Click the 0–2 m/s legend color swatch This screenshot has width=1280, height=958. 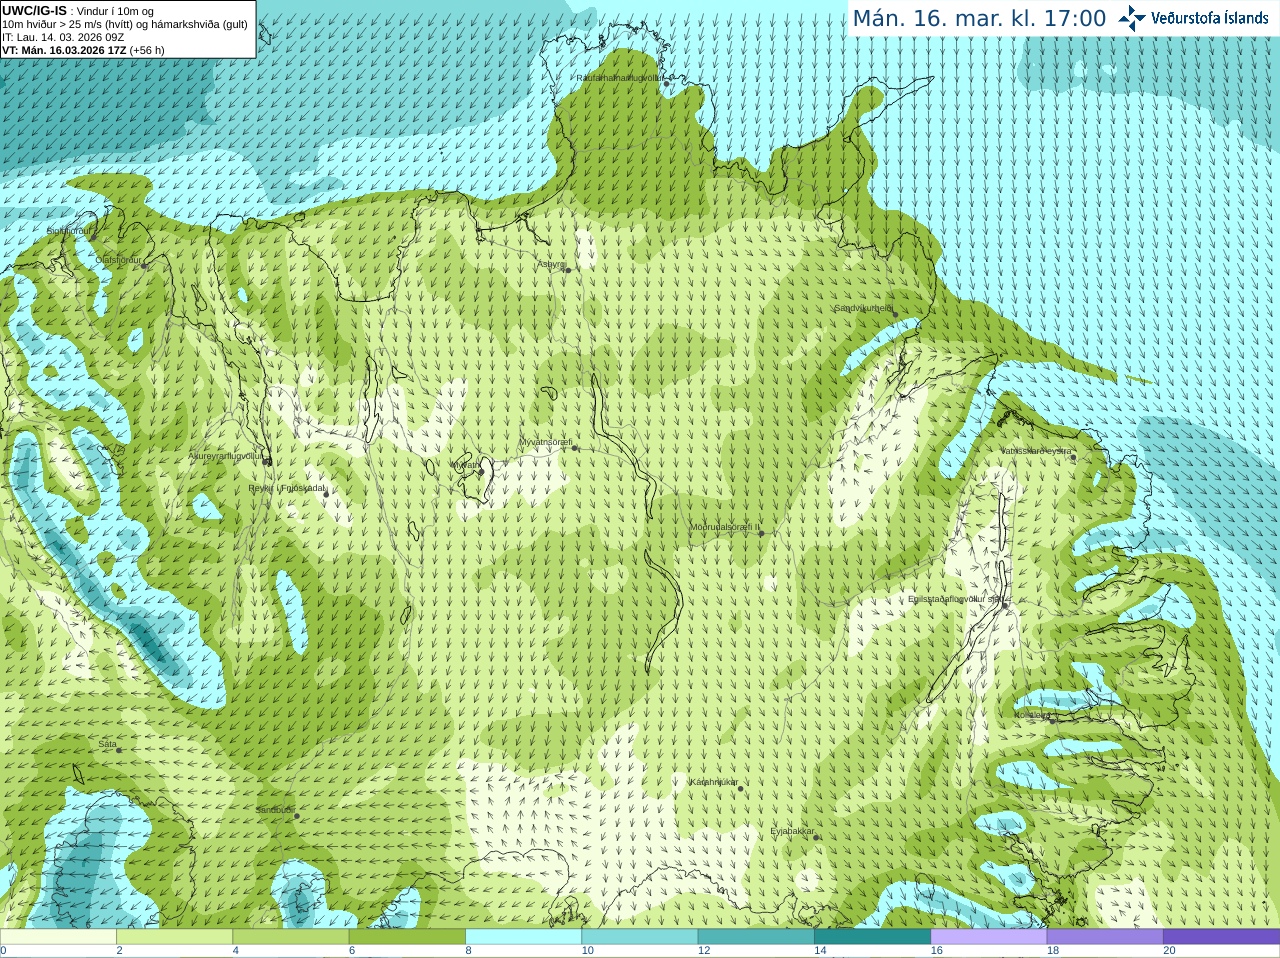tap(58, 937)
